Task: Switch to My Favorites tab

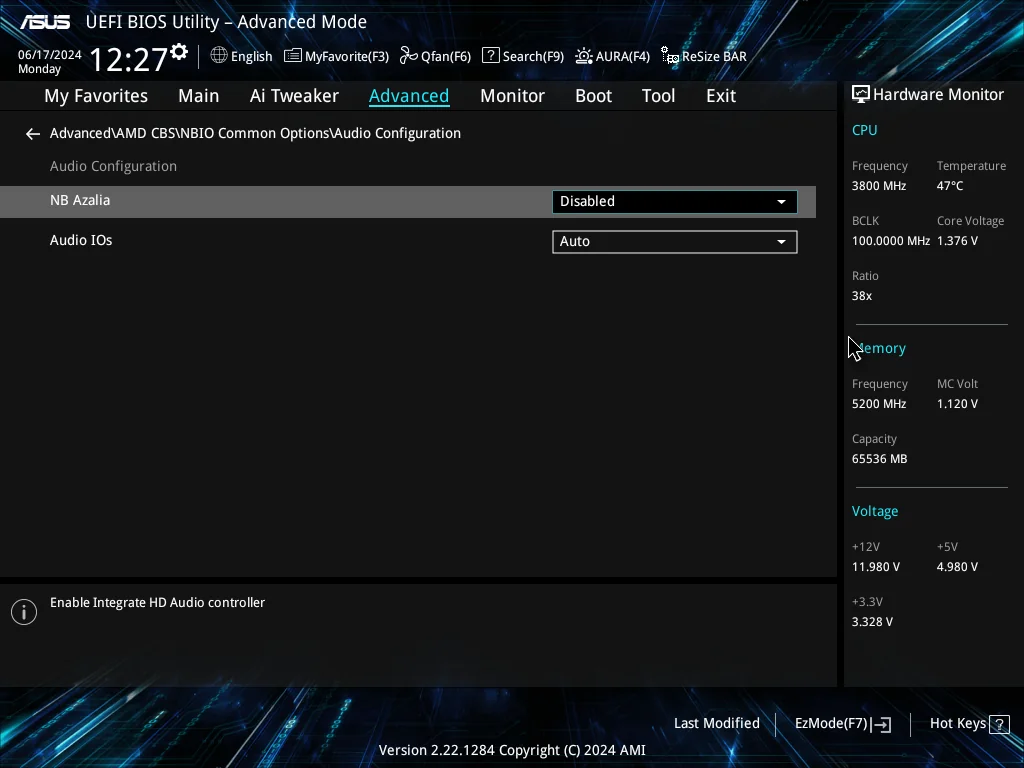Action: tap(96, 96)
